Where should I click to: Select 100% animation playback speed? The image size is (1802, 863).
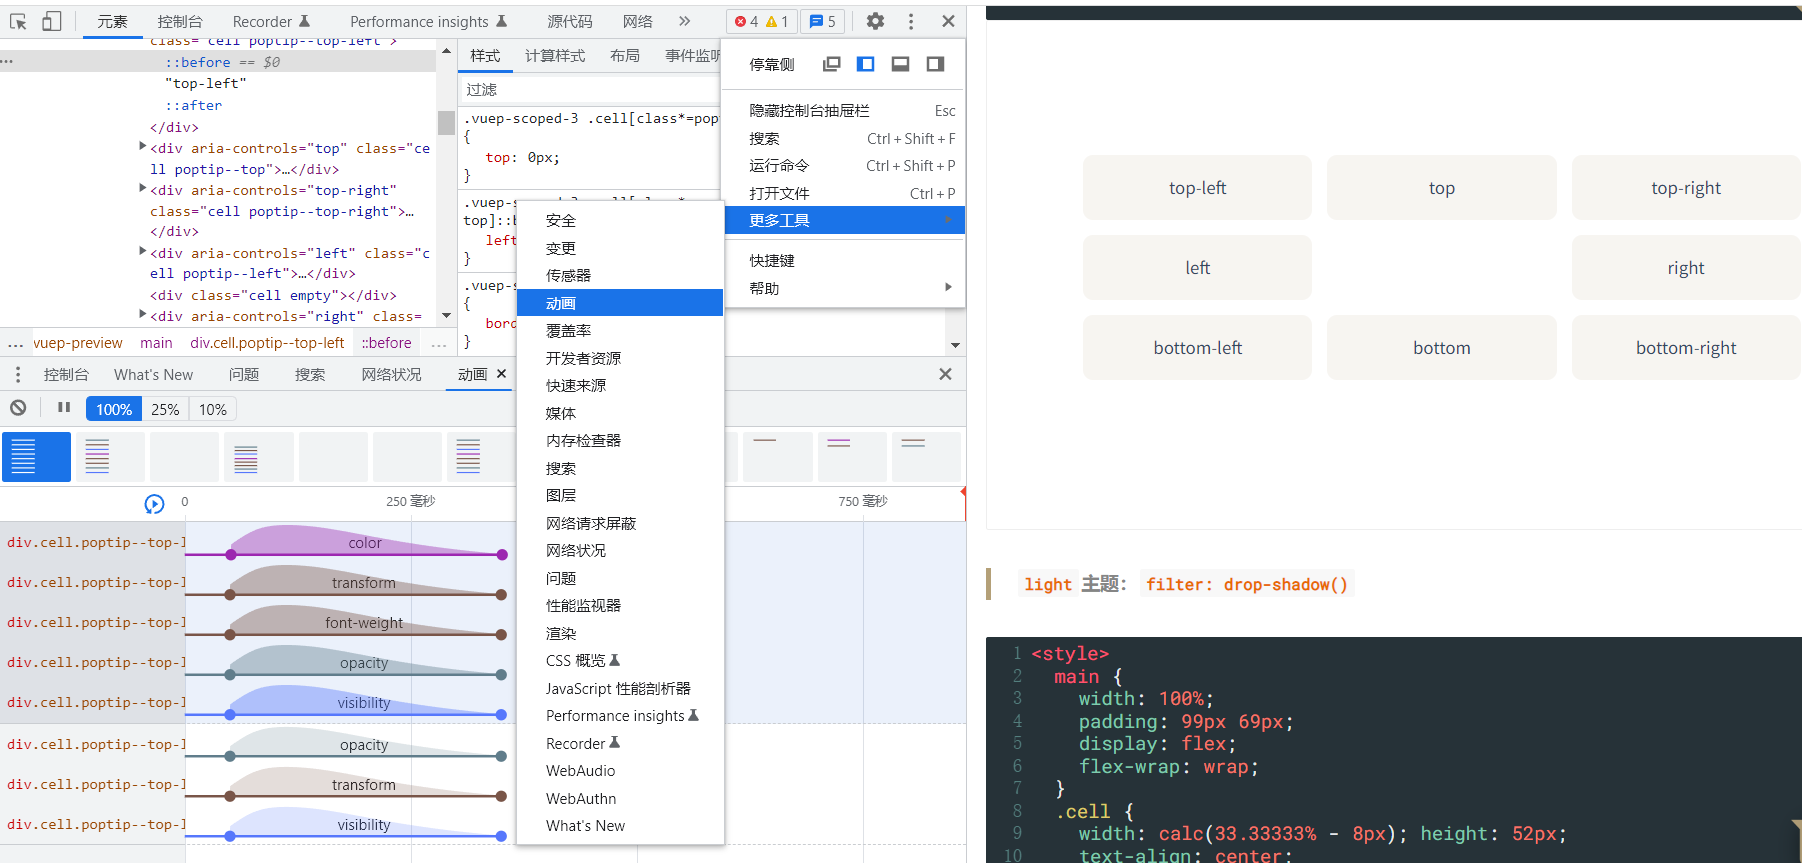click(x=113, y=409)
